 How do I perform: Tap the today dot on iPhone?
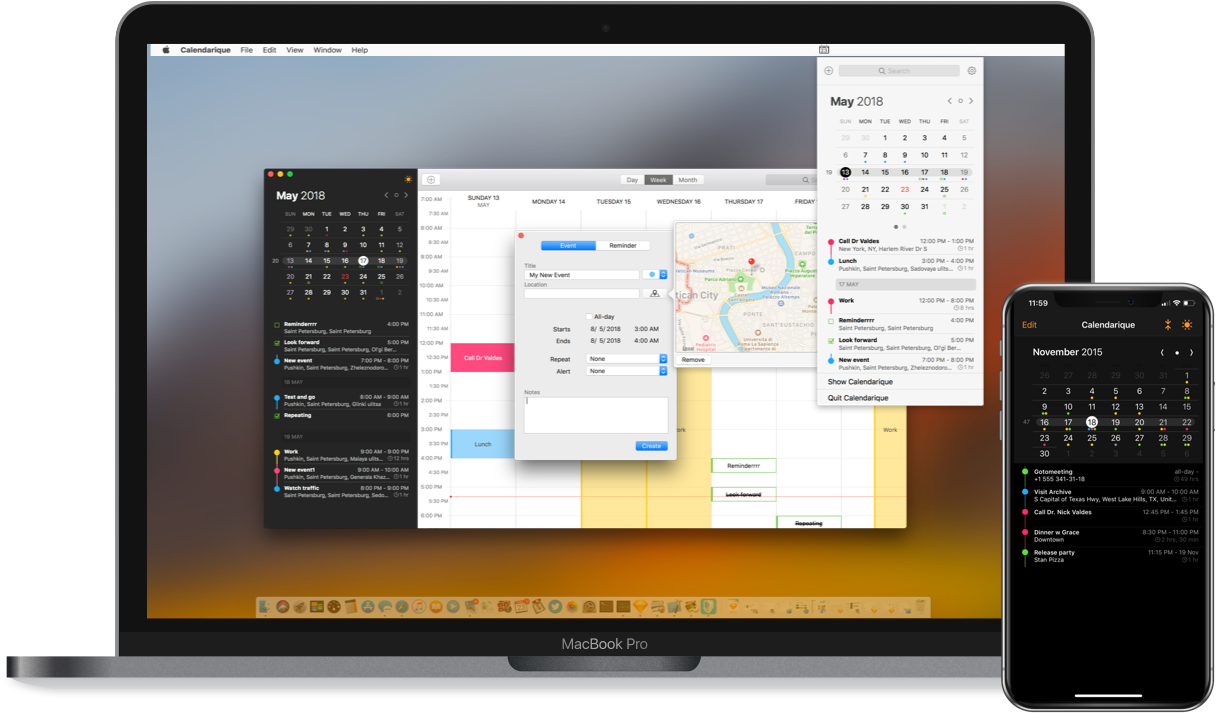tap(1177, 352)
